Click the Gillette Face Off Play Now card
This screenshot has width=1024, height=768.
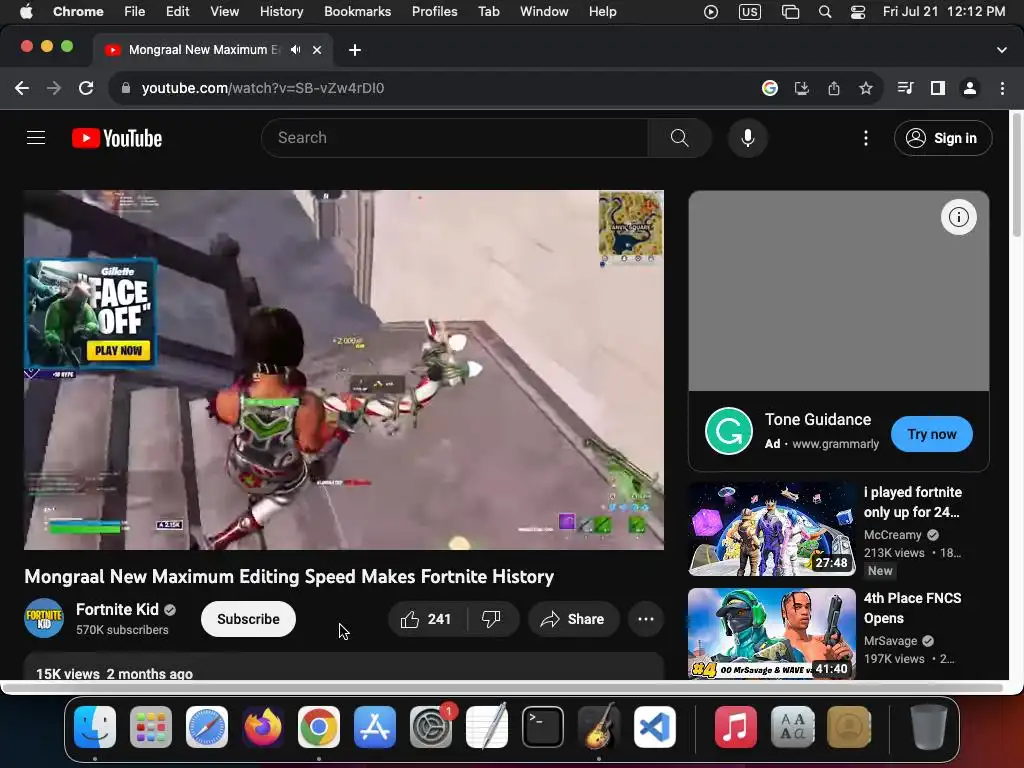pyautogui.click(x=90, y=313)
